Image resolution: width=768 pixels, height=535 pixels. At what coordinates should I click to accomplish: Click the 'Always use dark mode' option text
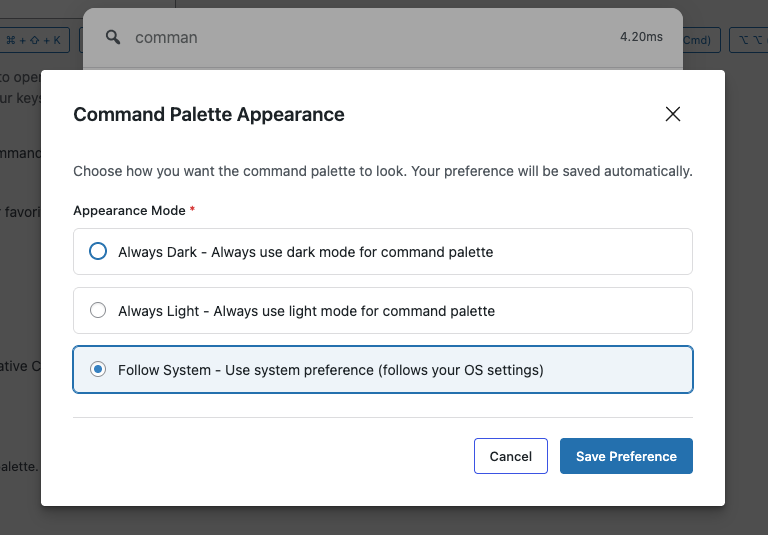[352, 252]
